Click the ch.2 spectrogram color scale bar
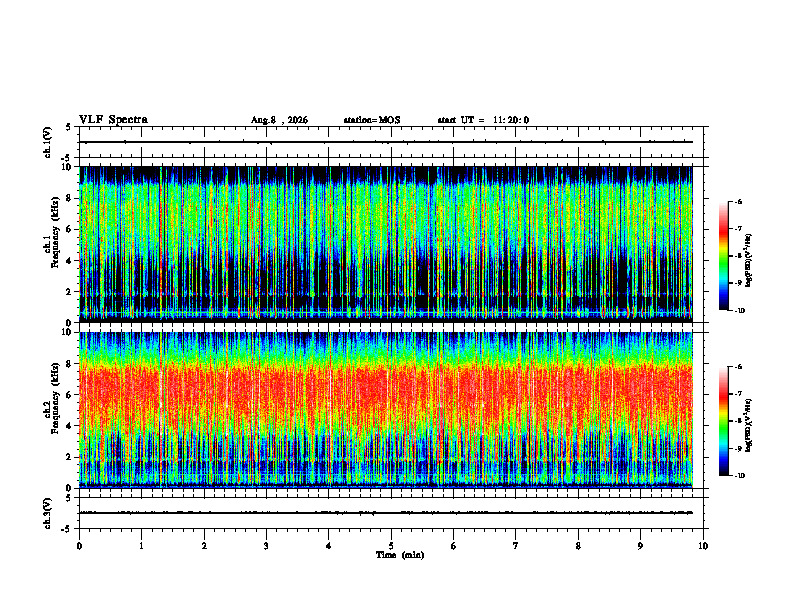Viewport: 792px width, 612px height. 723,421
